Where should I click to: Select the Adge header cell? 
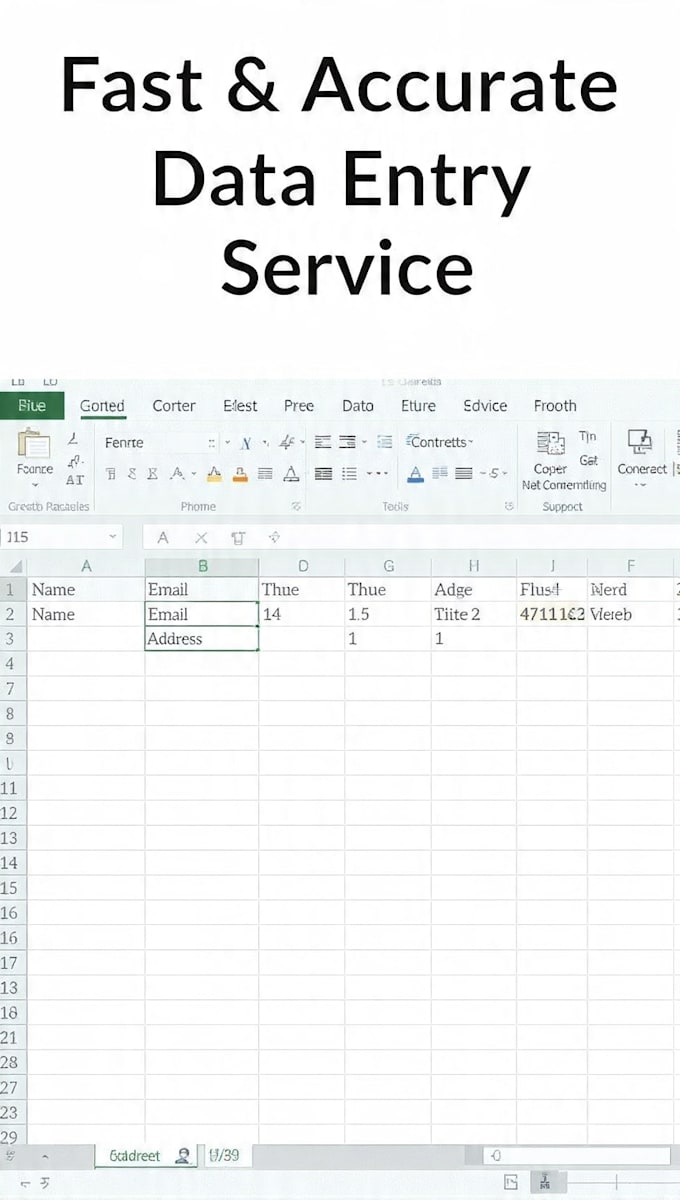[x=474, y=590]
